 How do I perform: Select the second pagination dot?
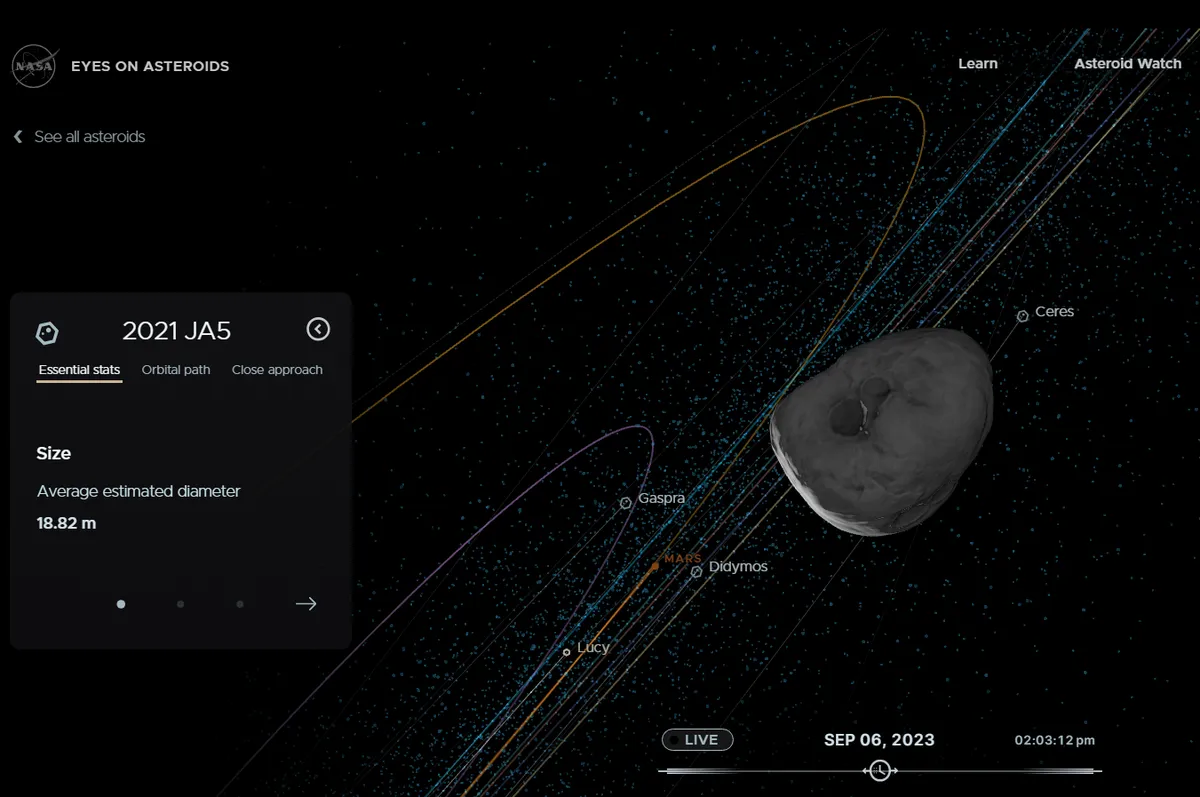pyautogui.click(x=180, y=604)
